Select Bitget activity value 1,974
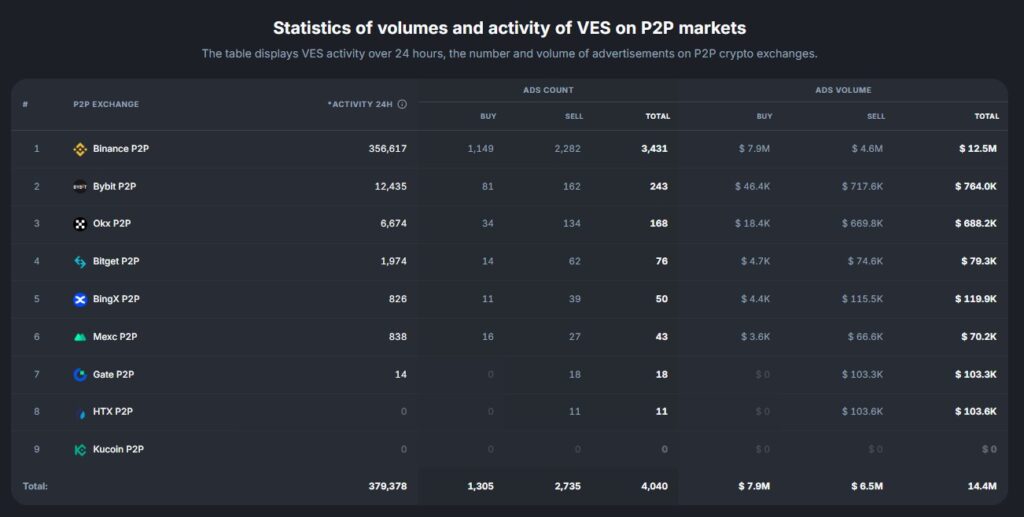1024x517 pixels. pos(394,261)
